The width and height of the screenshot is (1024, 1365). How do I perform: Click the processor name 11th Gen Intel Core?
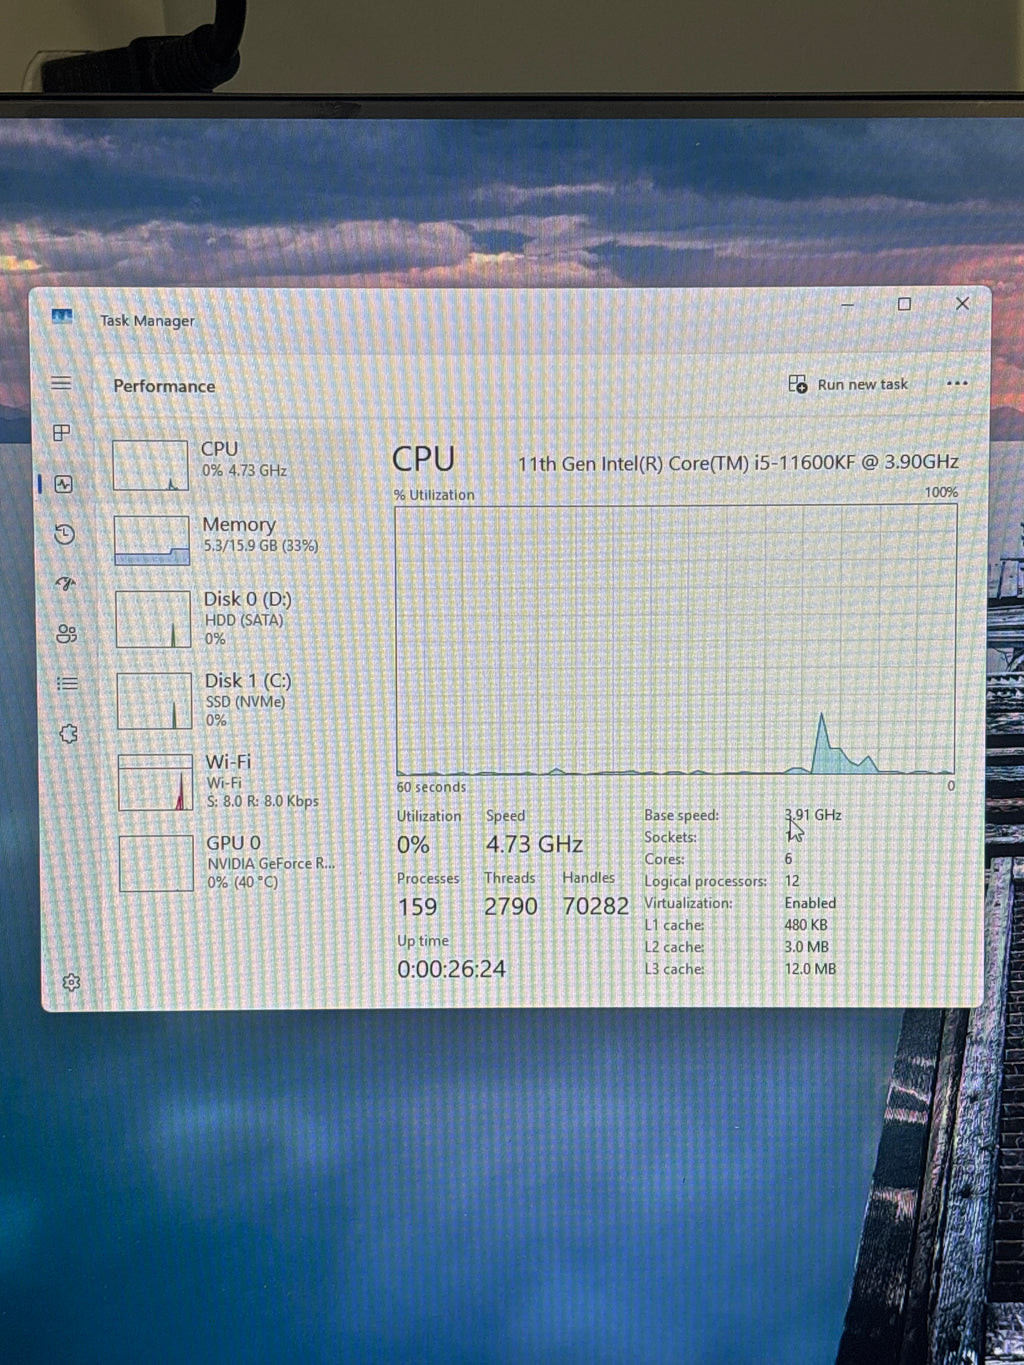click(x=738, y=462)
